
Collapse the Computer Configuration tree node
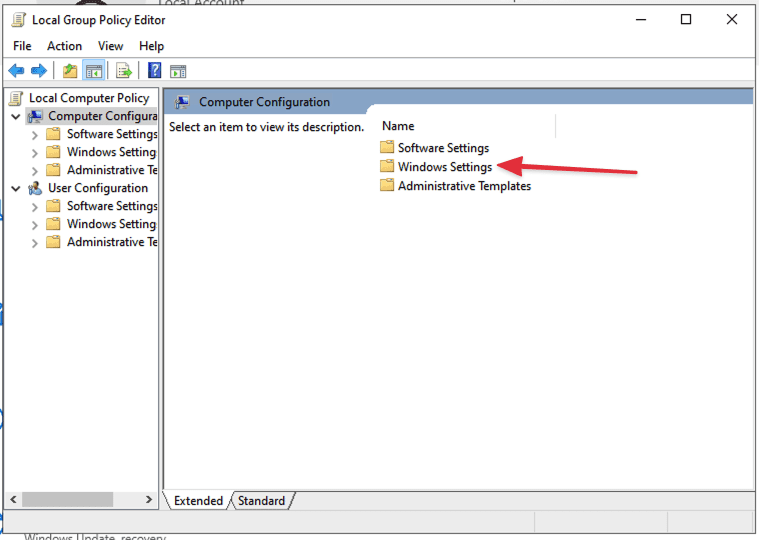pos(16,116)
